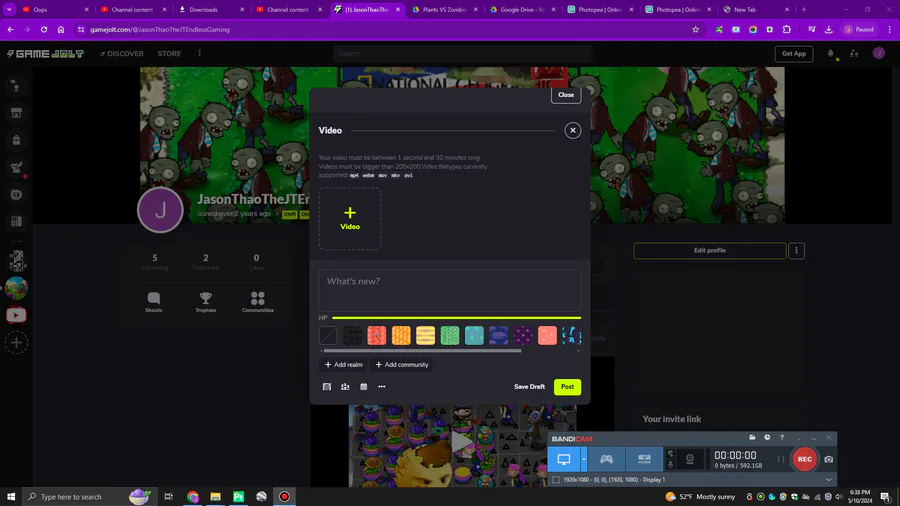Click the Get App button
Viewport: 900px width, 506px height.
click(794, 53)
